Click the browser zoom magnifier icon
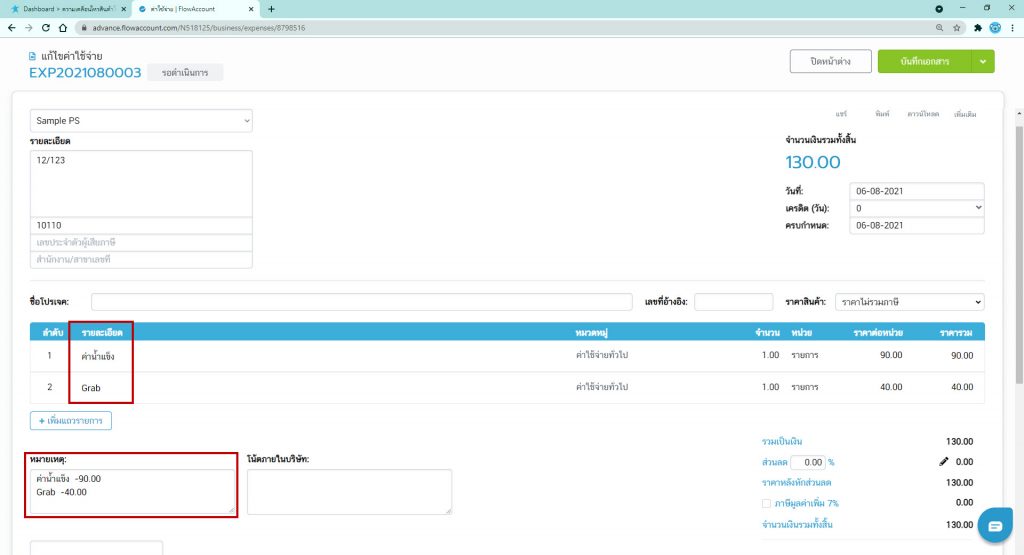The width and height of the screenshot is (1024, 555). 940,27
